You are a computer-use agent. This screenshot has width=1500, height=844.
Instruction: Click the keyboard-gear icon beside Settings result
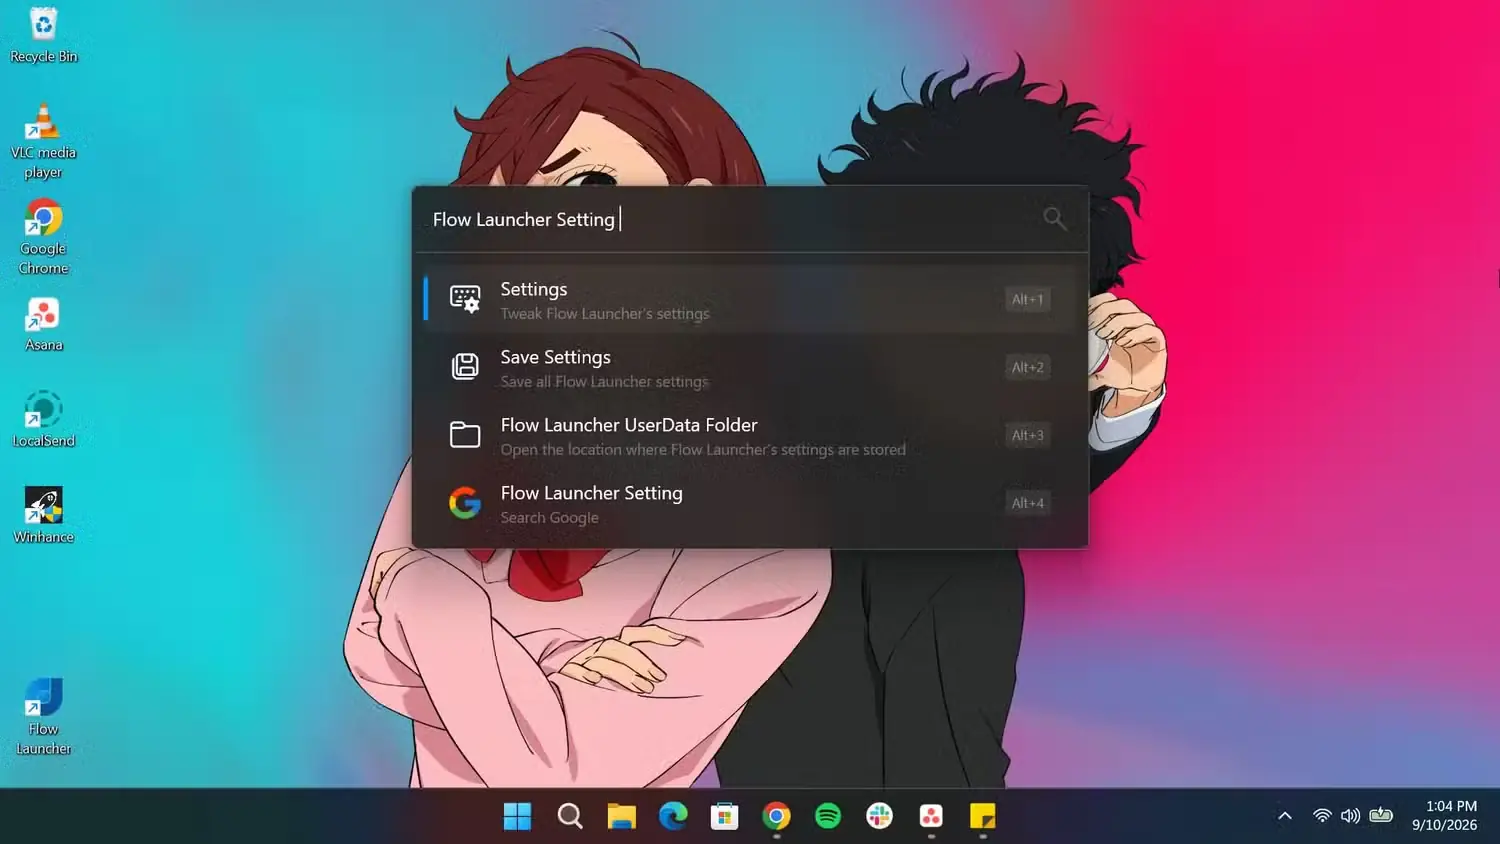coord(465,299)
